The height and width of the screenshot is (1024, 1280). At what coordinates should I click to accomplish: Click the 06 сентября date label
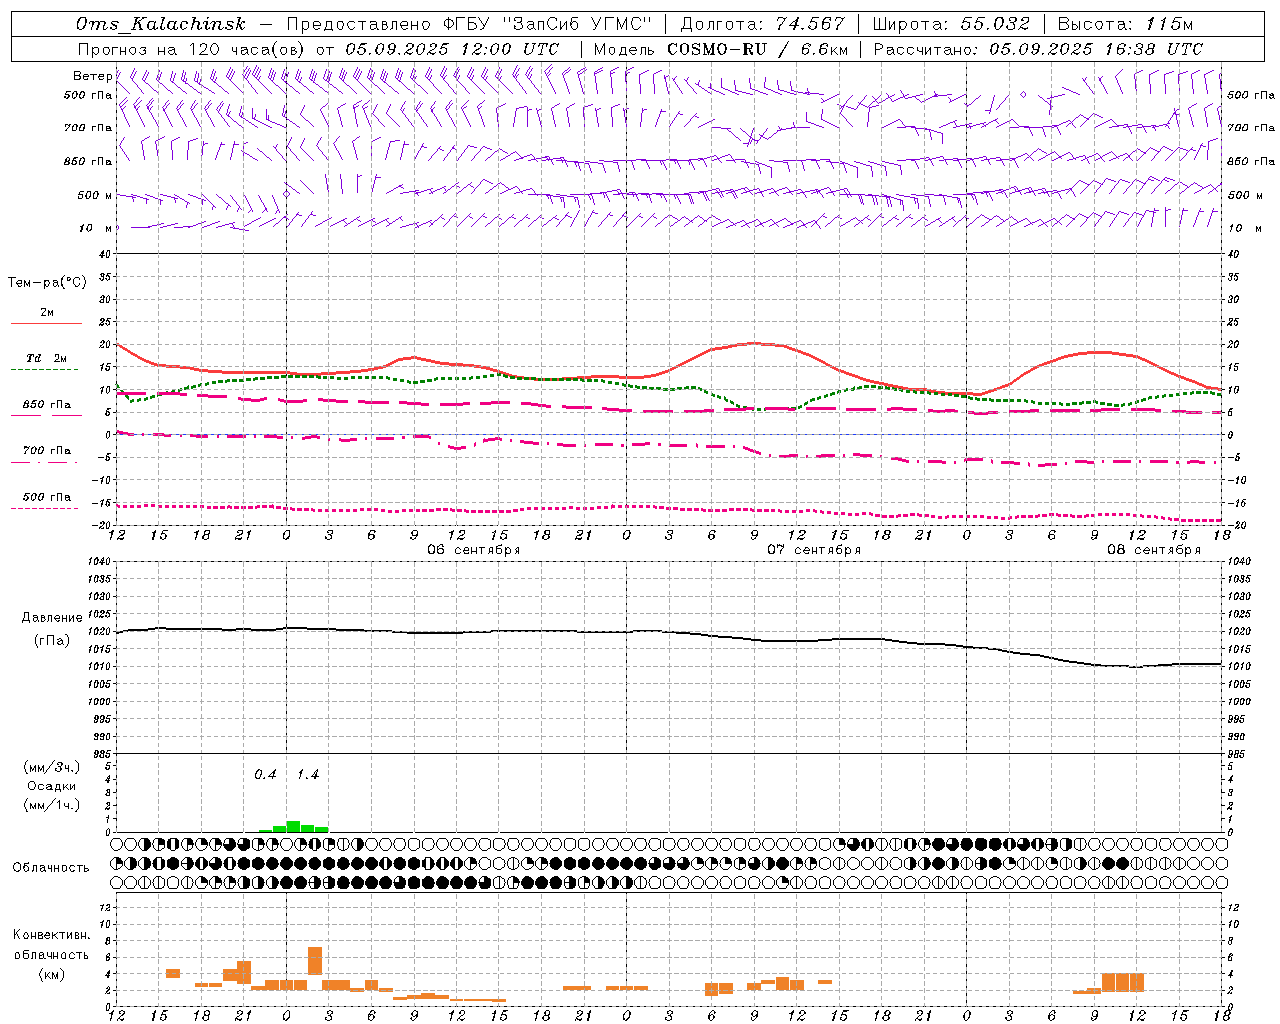(x=474, y=550)
